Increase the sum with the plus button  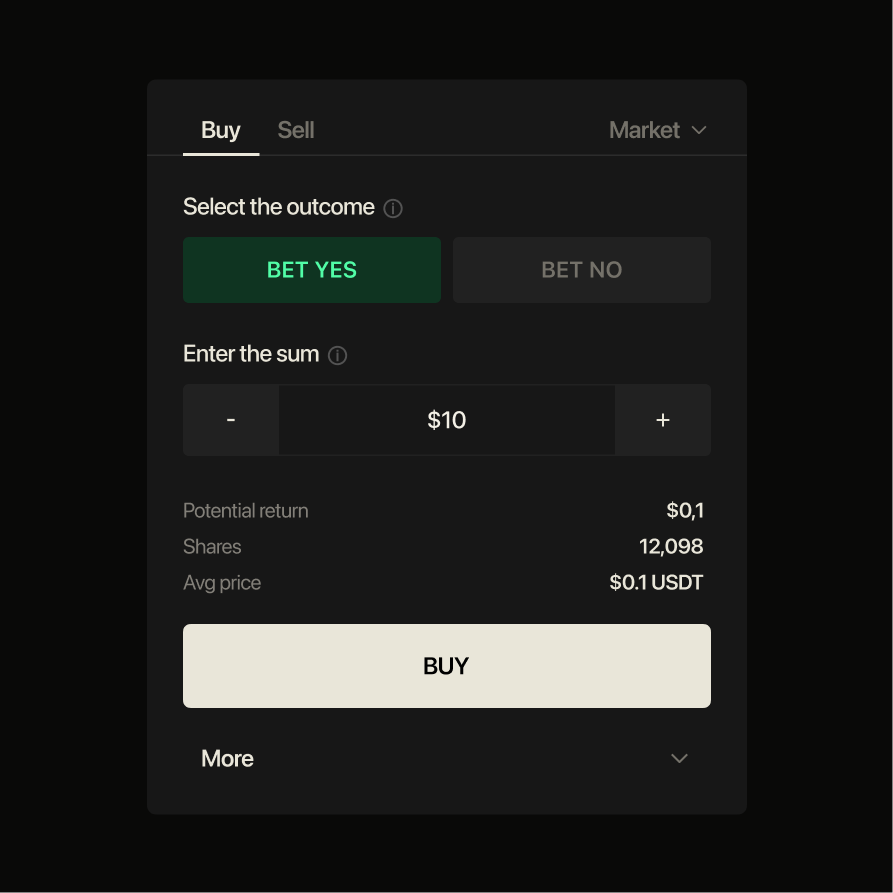click(x=663, y=420)
